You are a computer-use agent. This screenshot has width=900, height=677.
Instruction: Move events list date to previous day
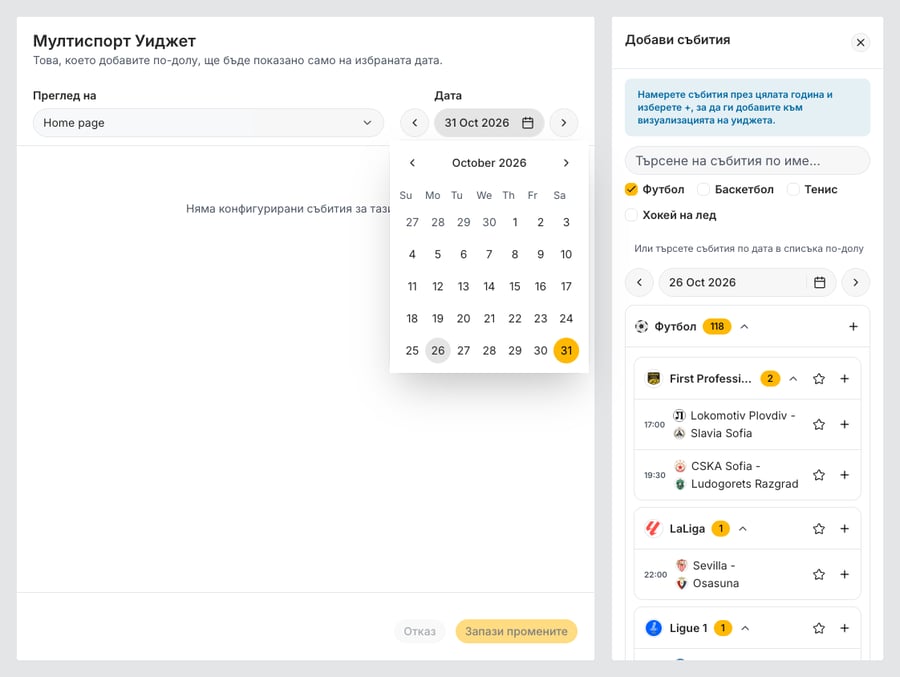(x=639, y=283)
